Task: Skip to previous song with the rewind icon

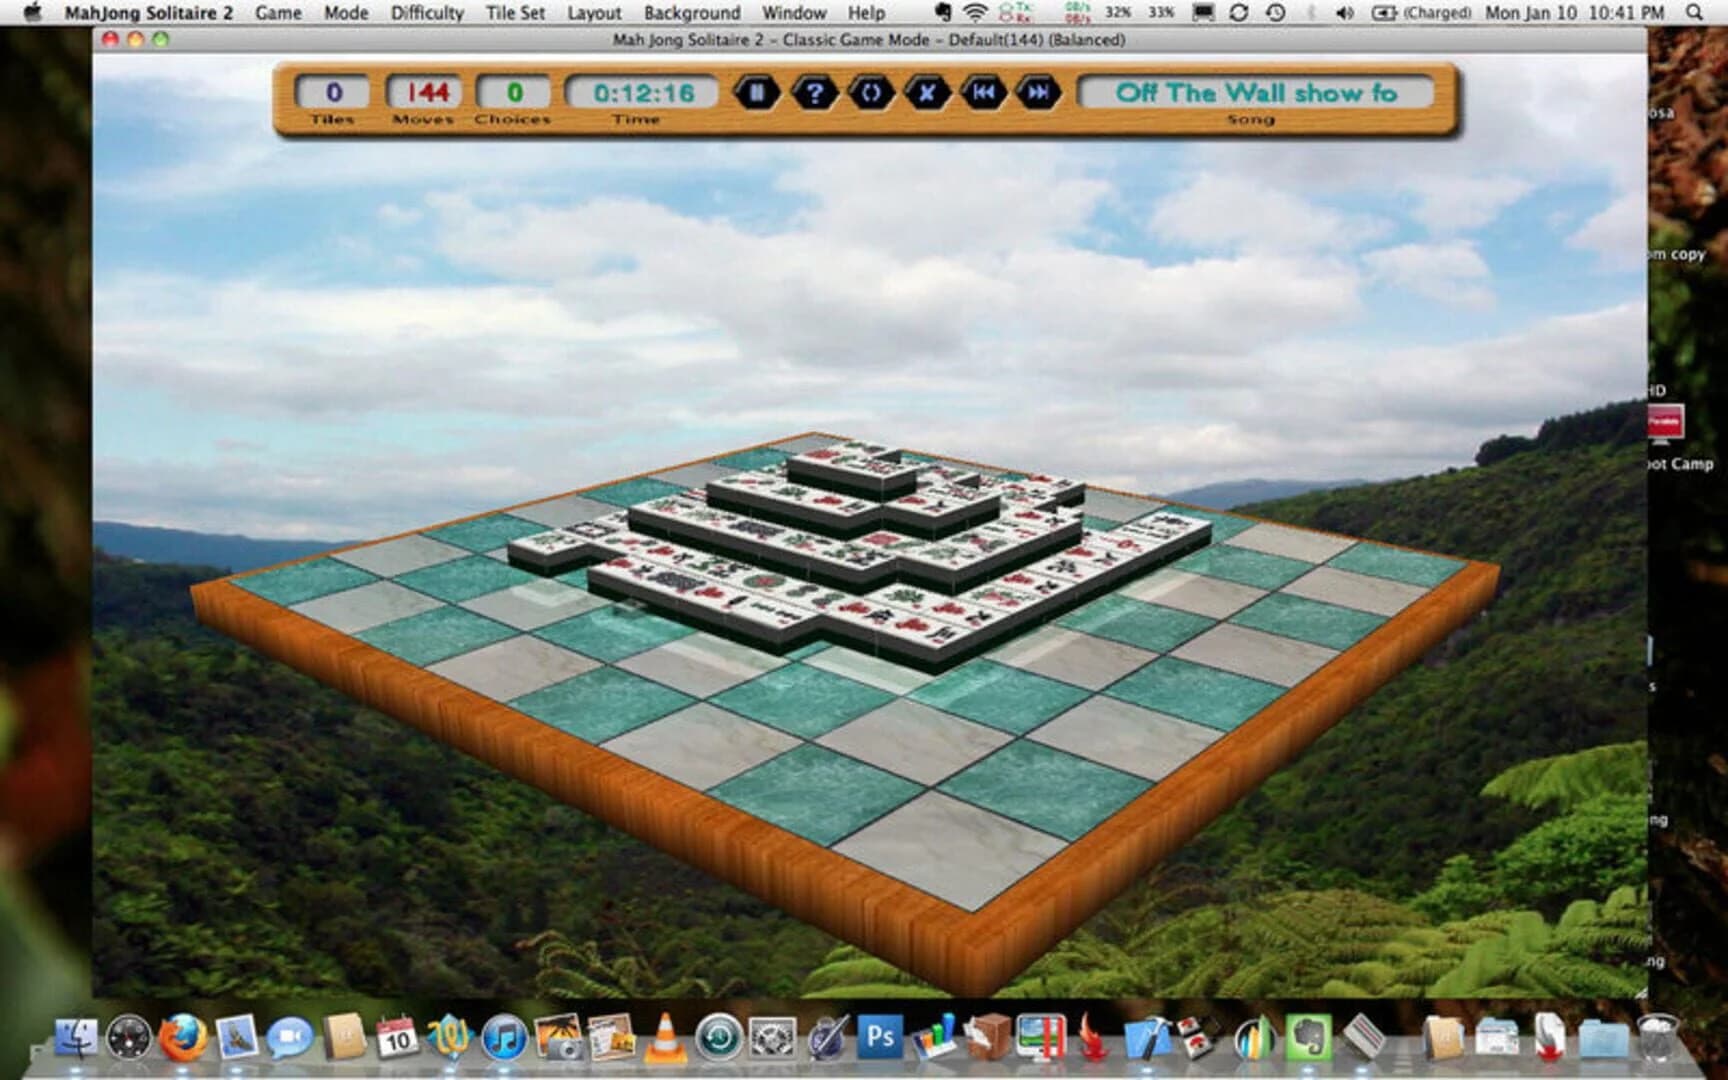Action: click(x=984, y=94)
